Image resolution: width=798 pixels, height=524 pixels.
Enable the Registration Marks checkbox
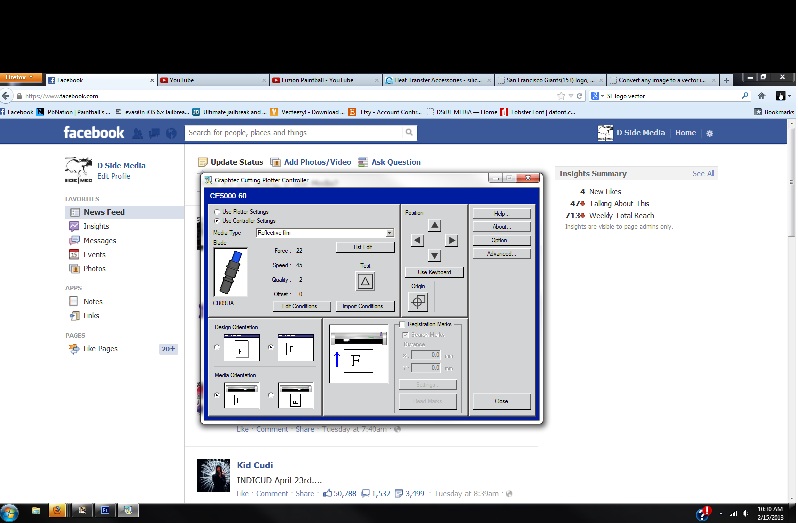click(402, 324)
